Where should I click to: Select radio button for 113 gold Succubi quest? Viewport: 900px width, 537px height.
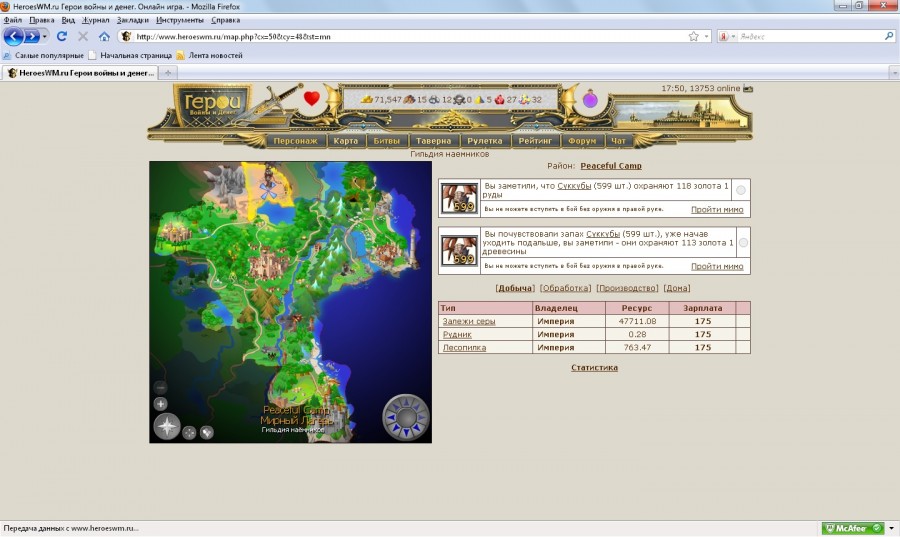tap(743, 243)
